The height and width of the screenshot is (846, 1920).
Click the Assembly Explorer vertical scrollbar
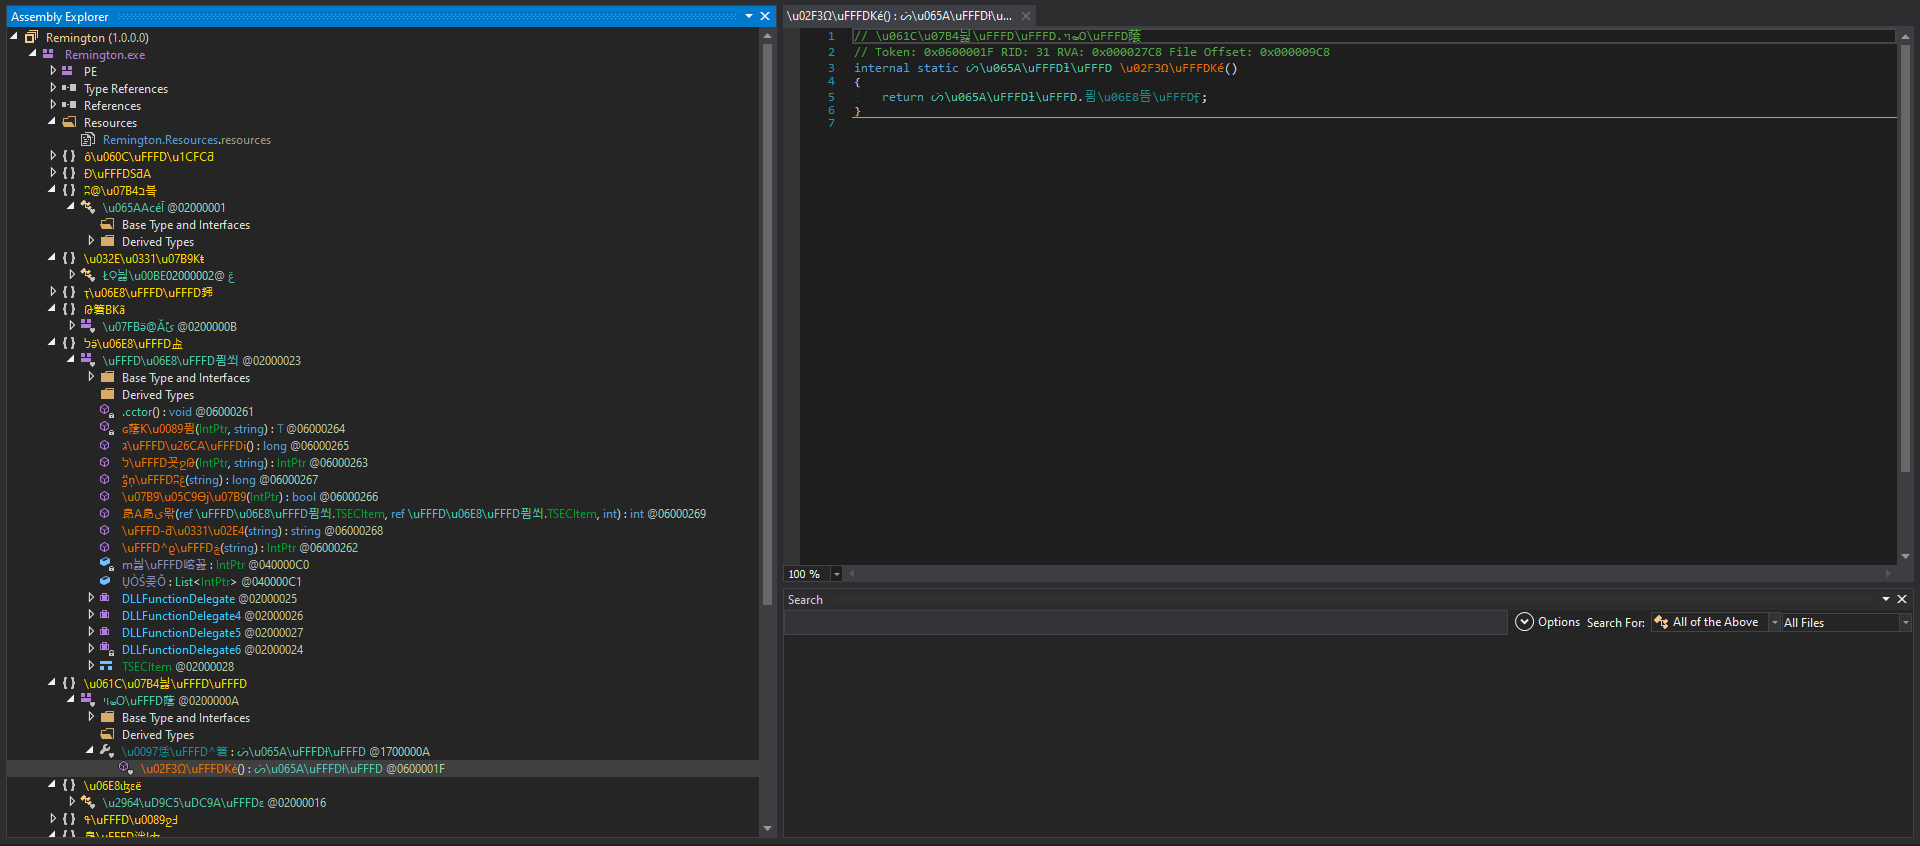(x=767, y=300)
